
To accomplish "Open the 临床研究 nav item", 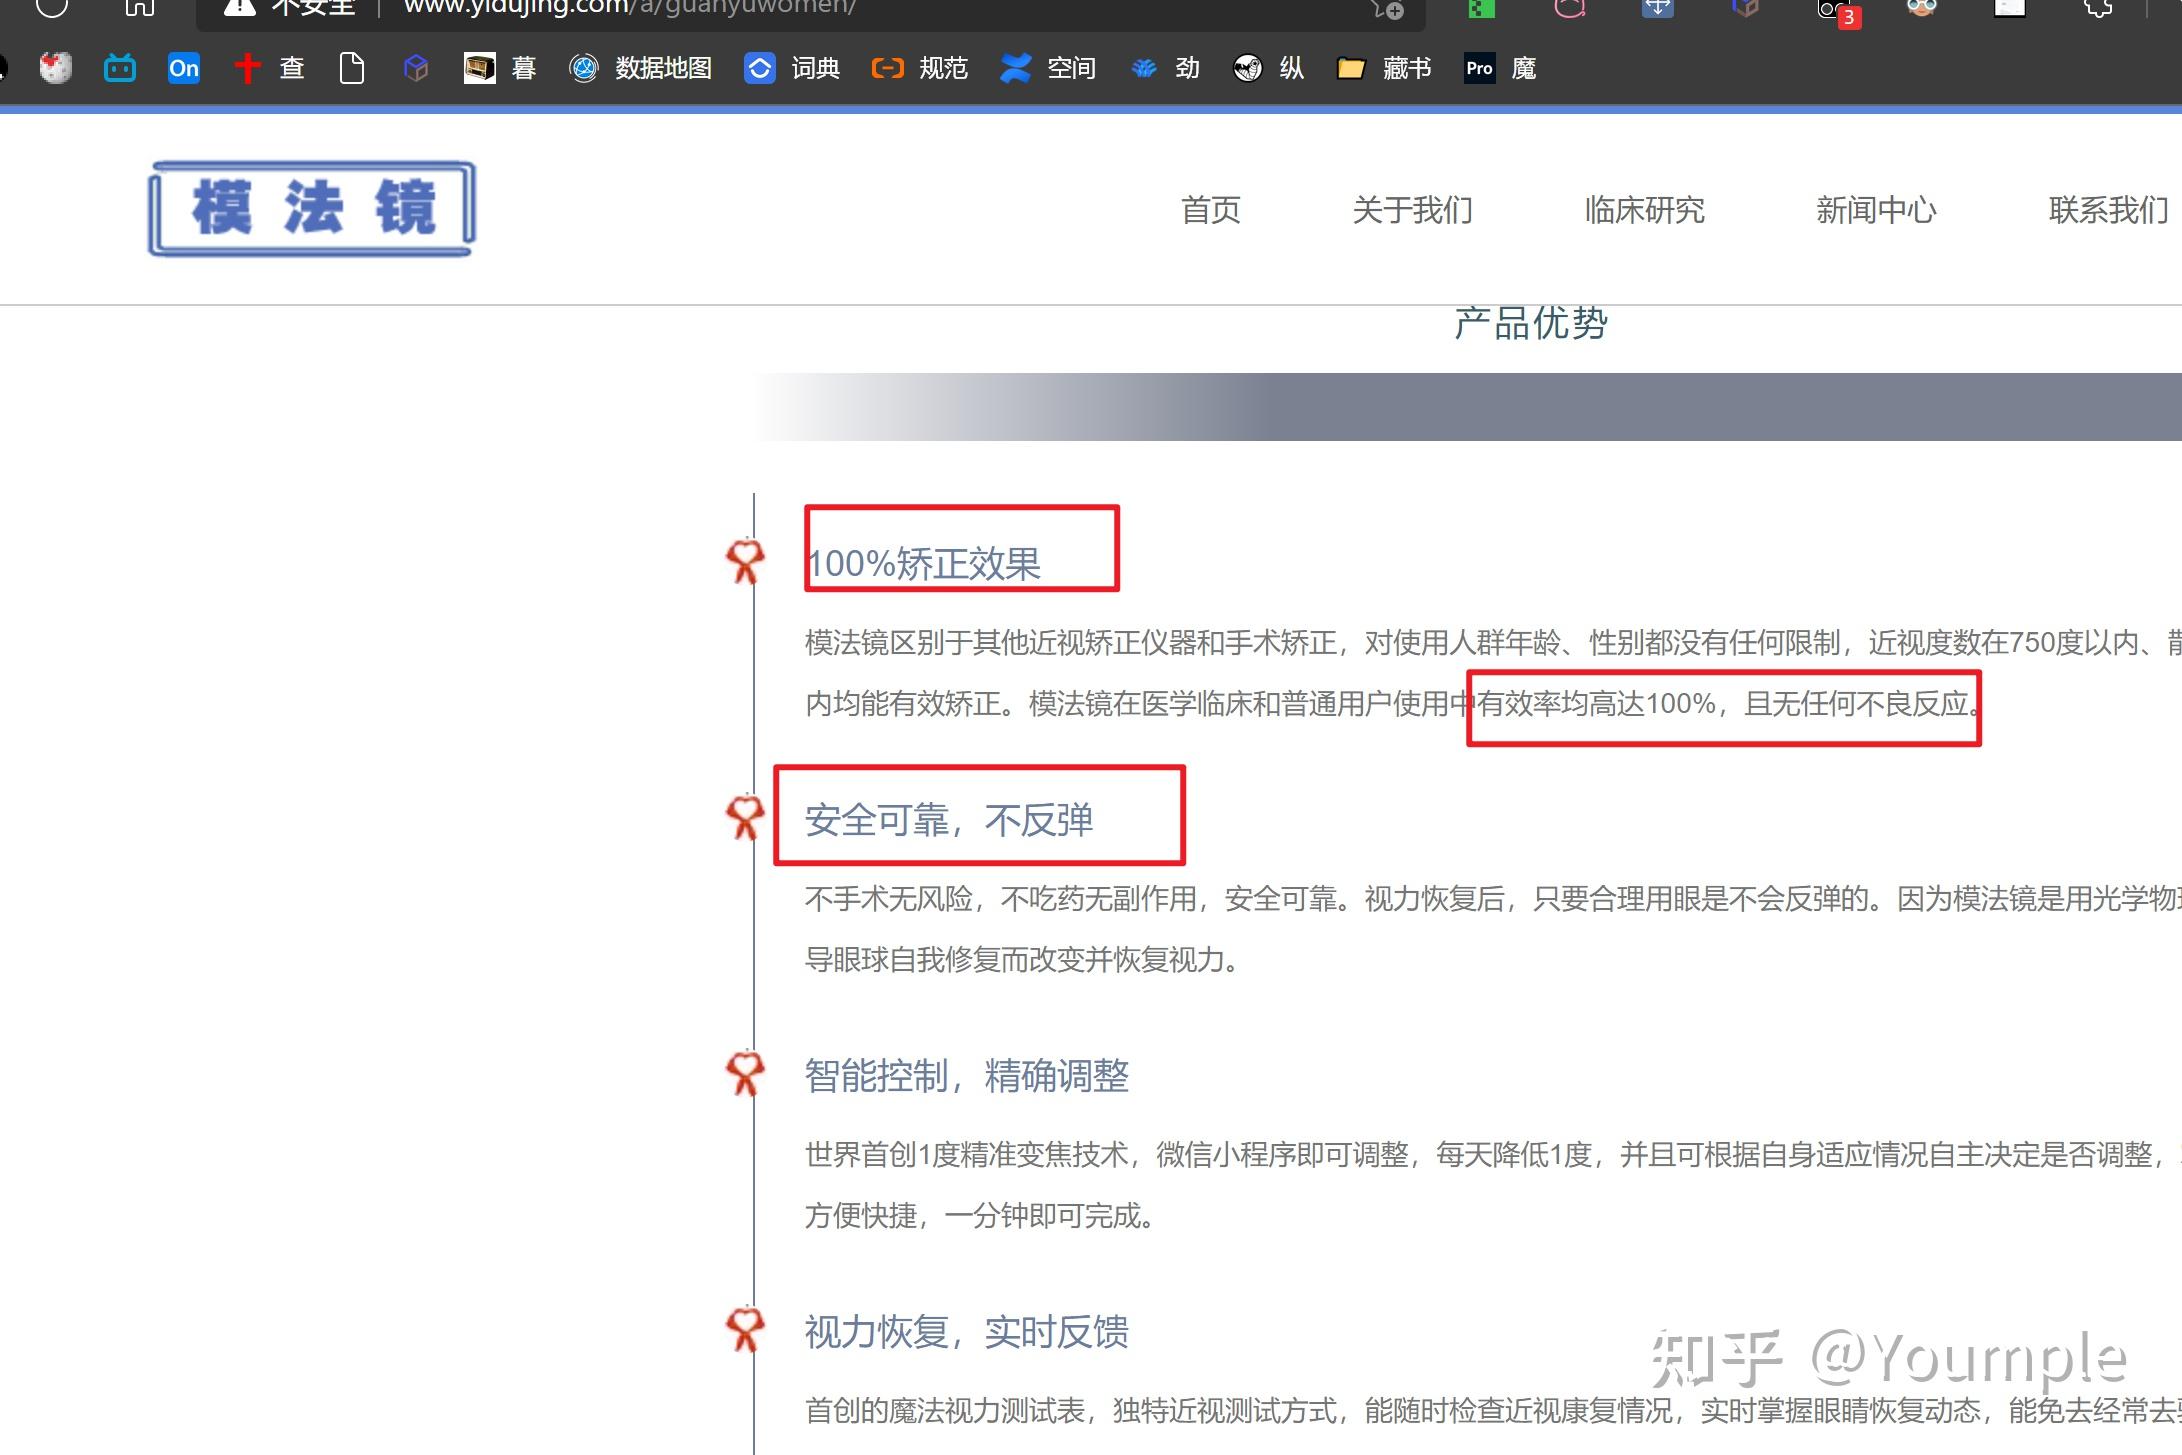I will coord(1645,210).
